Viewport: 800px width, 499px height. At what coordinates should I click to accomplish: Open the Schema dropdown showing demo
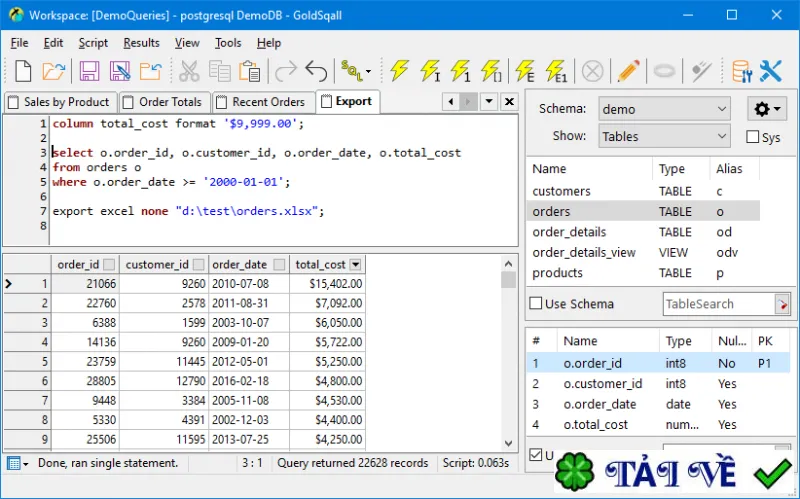click(664, 109)
